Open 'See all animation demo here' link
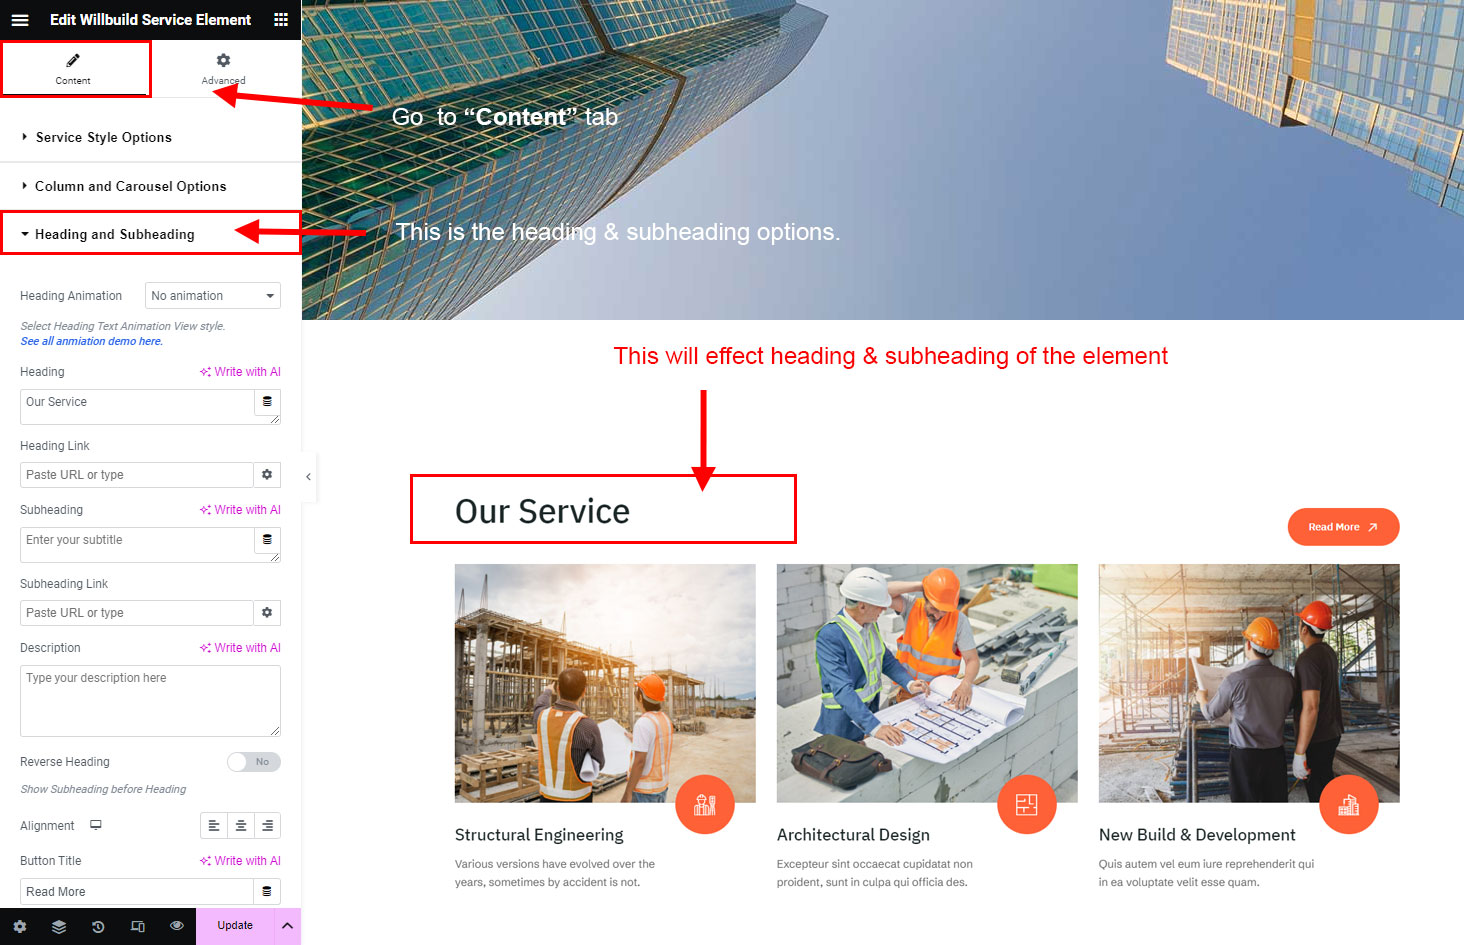Screen dimensions: 1464x945 coord(91,341)
